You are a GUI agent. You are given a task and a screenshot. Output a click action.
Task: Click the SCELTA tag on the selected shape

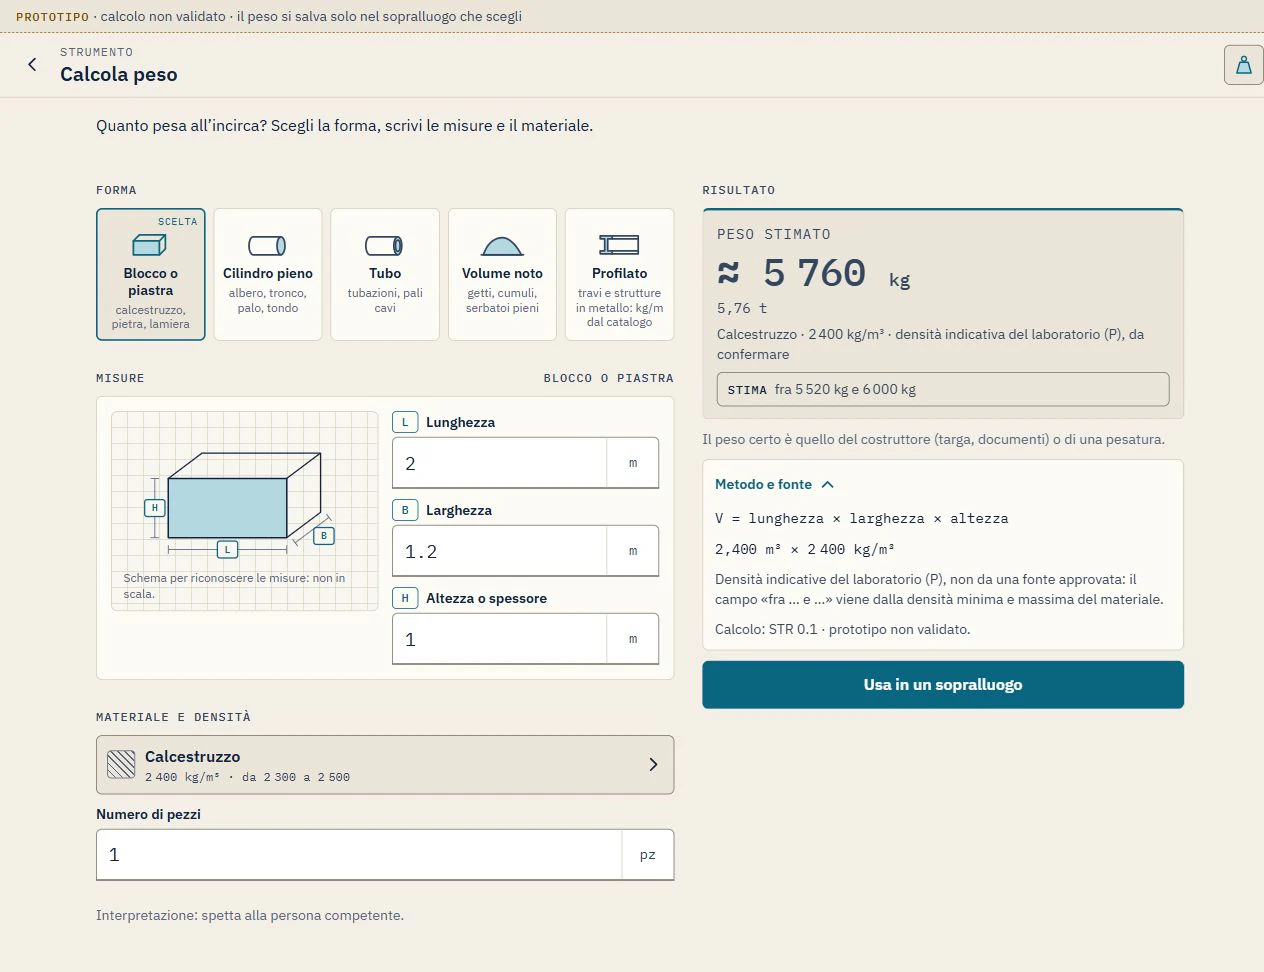[x=178, y=222]
